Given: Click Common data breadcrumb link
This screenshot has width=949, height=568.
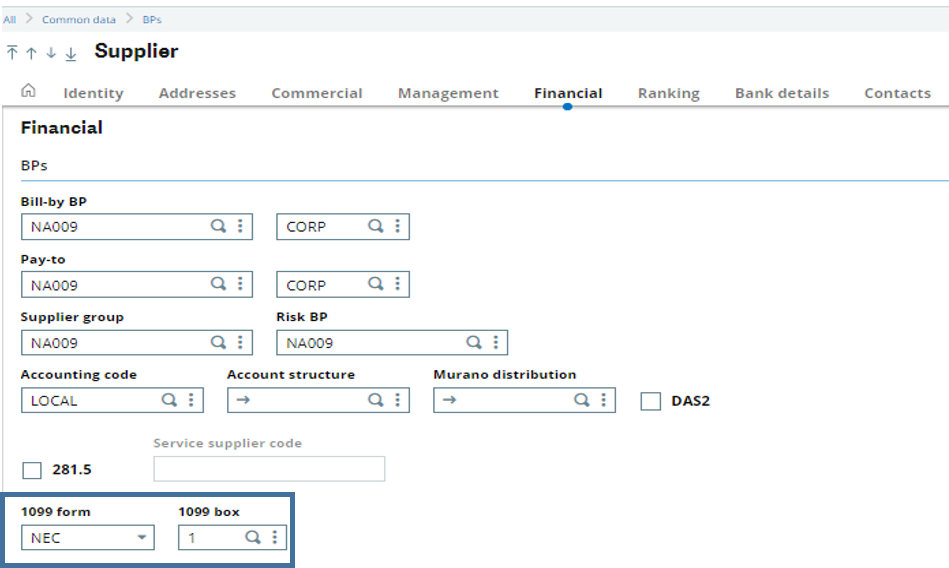Looking at the screenshot, I should [x=79, y=20].
